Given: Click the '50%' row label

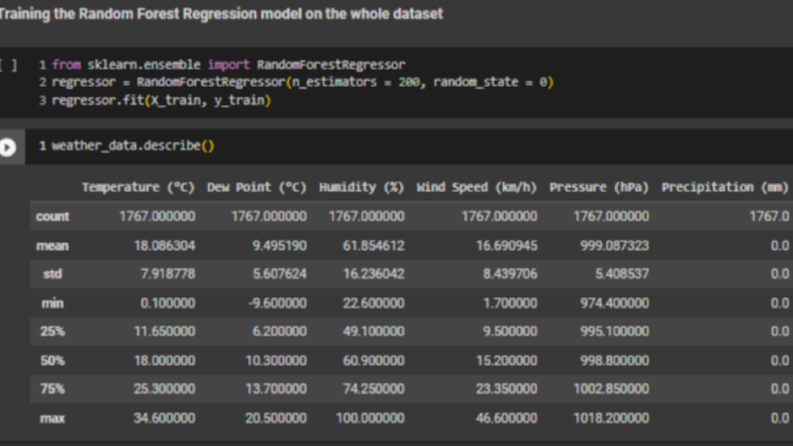Looking at the screenshot, I should [x=53, y=361].
